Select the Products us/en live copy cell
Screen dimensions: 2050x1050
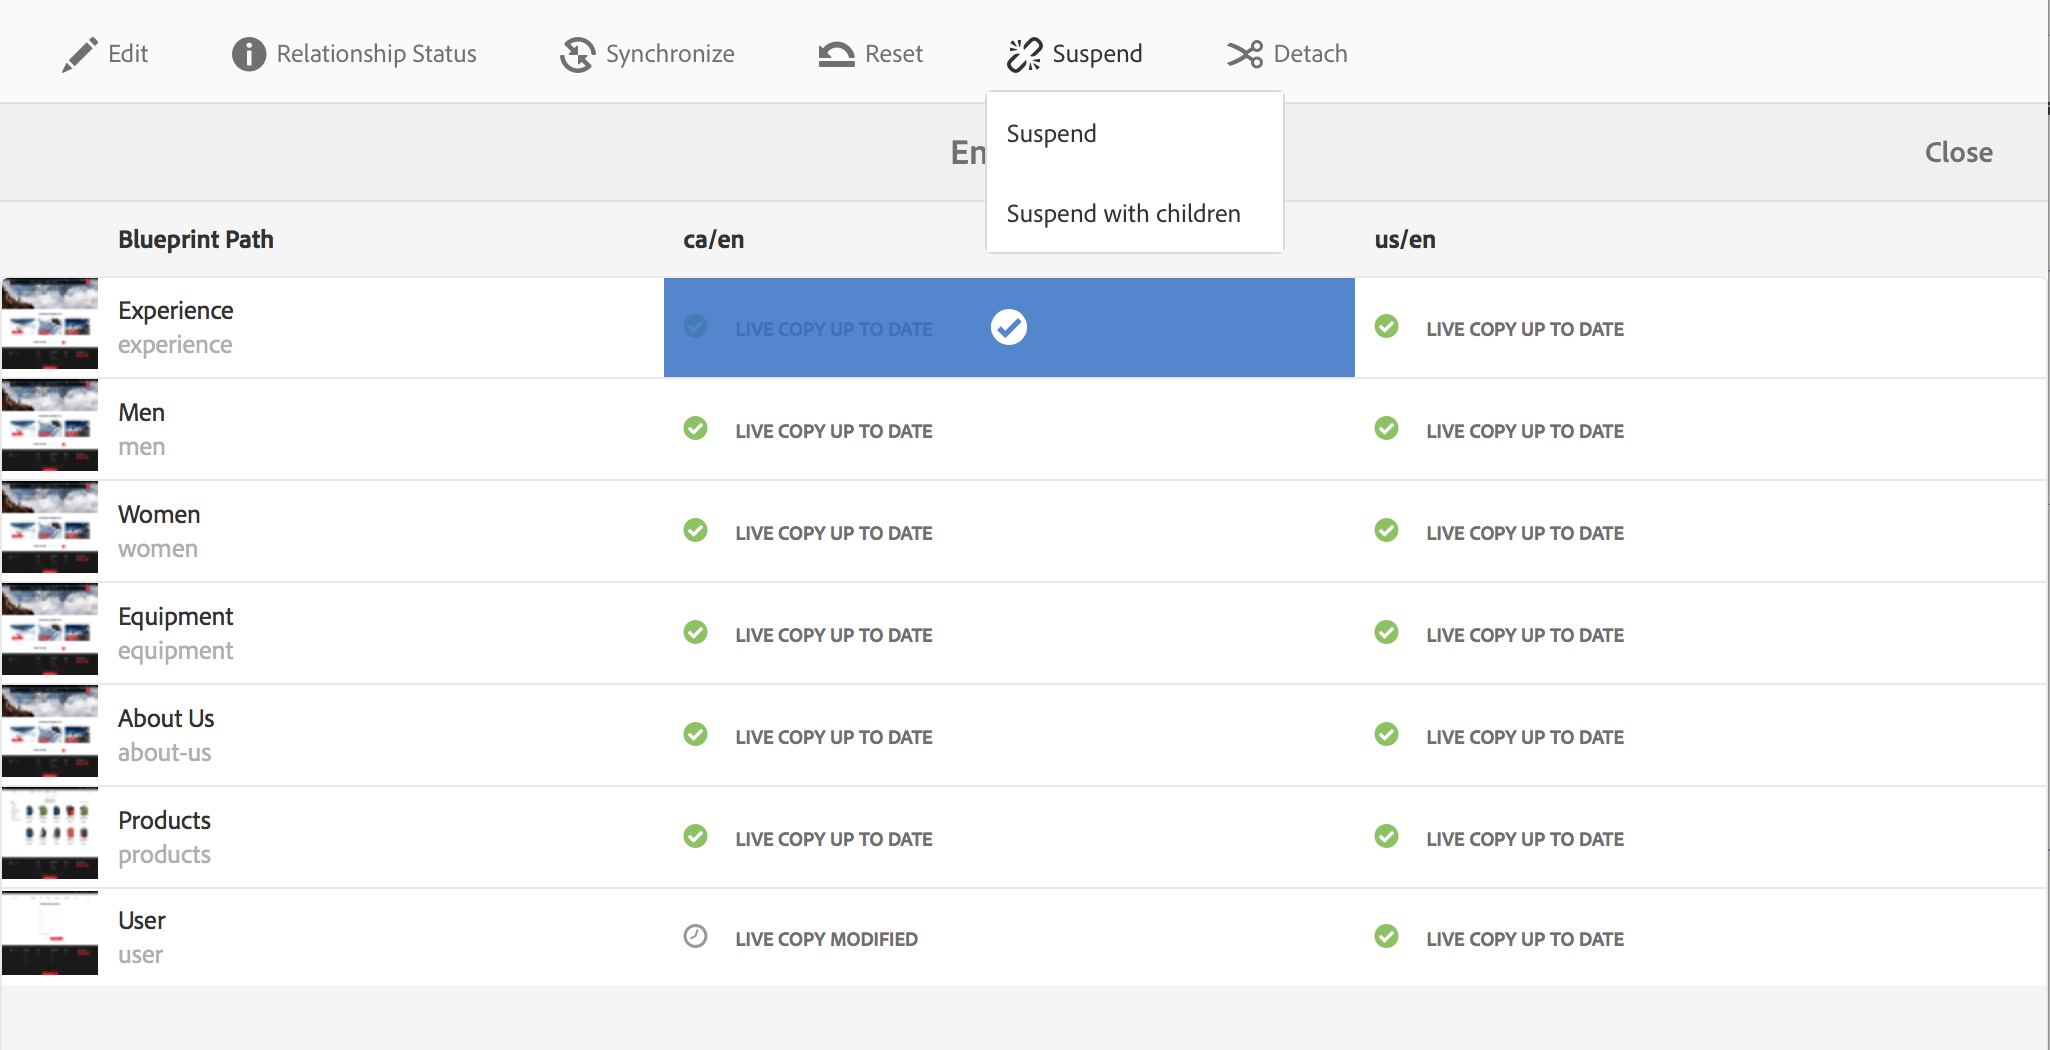(x=1698, y=838)
